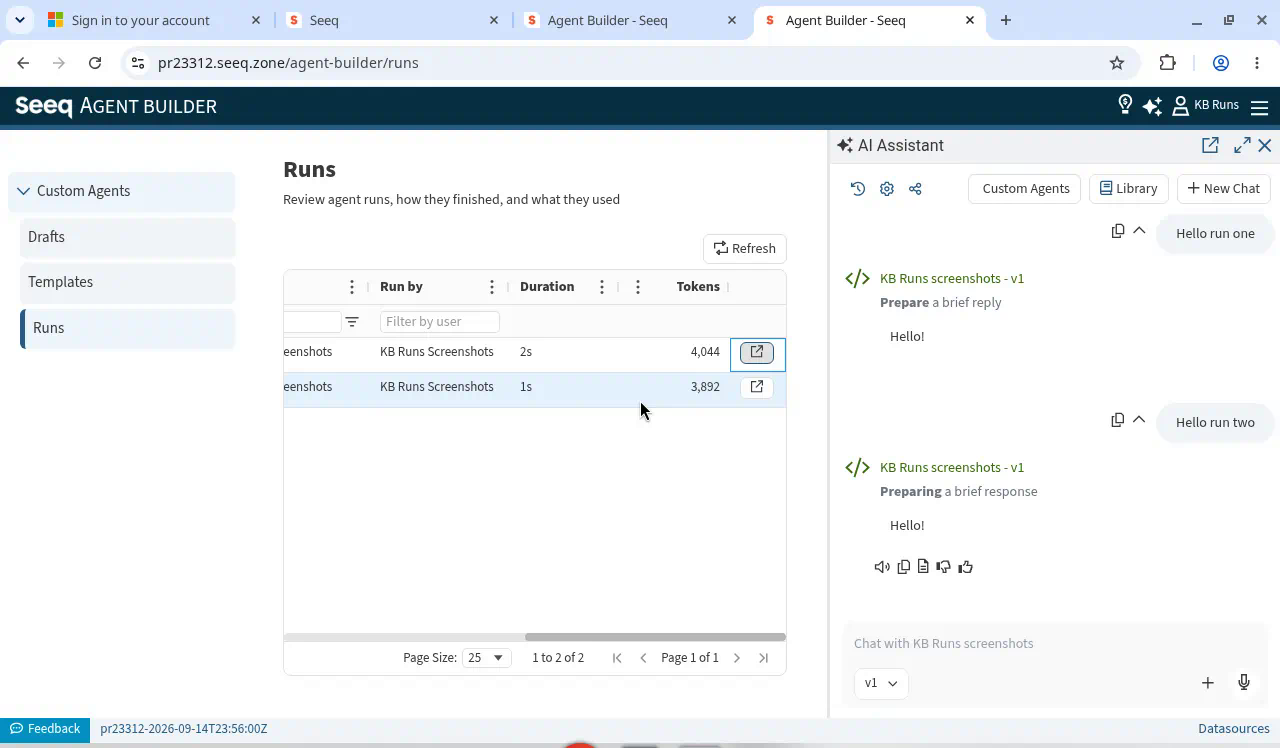
Task: Sort by the Tokens column header
Action: tap(698, 287)
